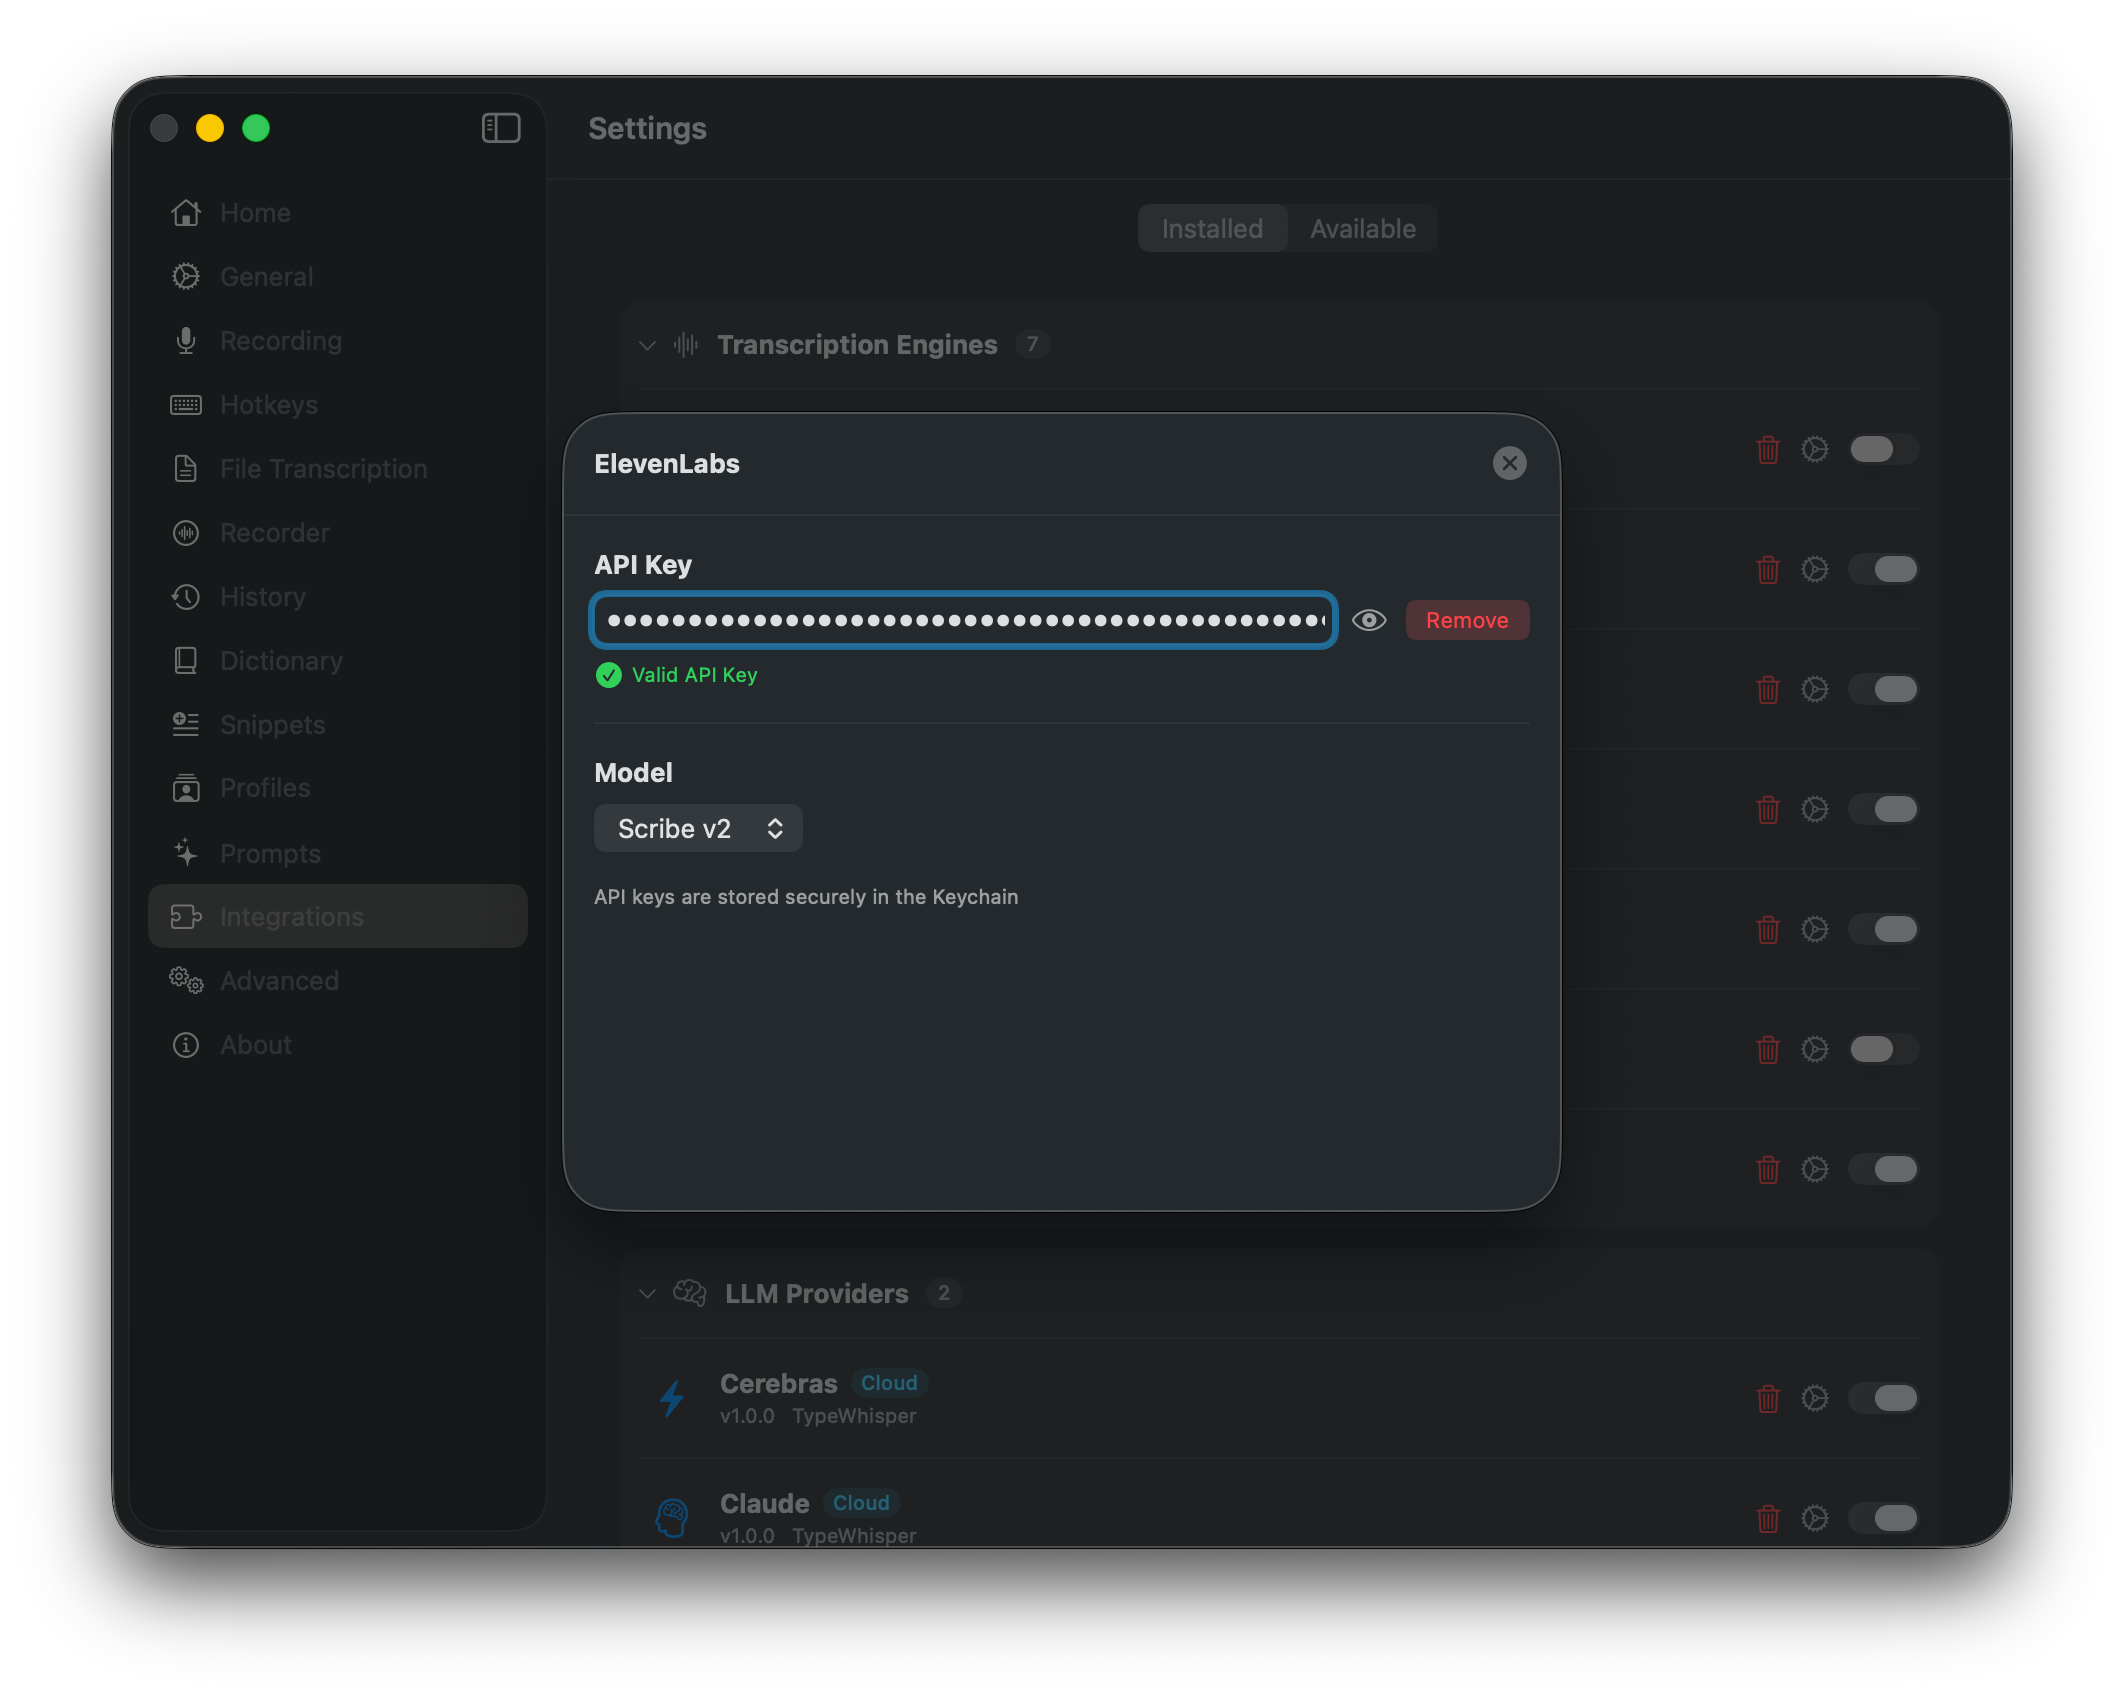The height and width of the screenshot is (1696, 2124).
Task: Click the Snippets sidebar icon
Action: coord(186,724)
